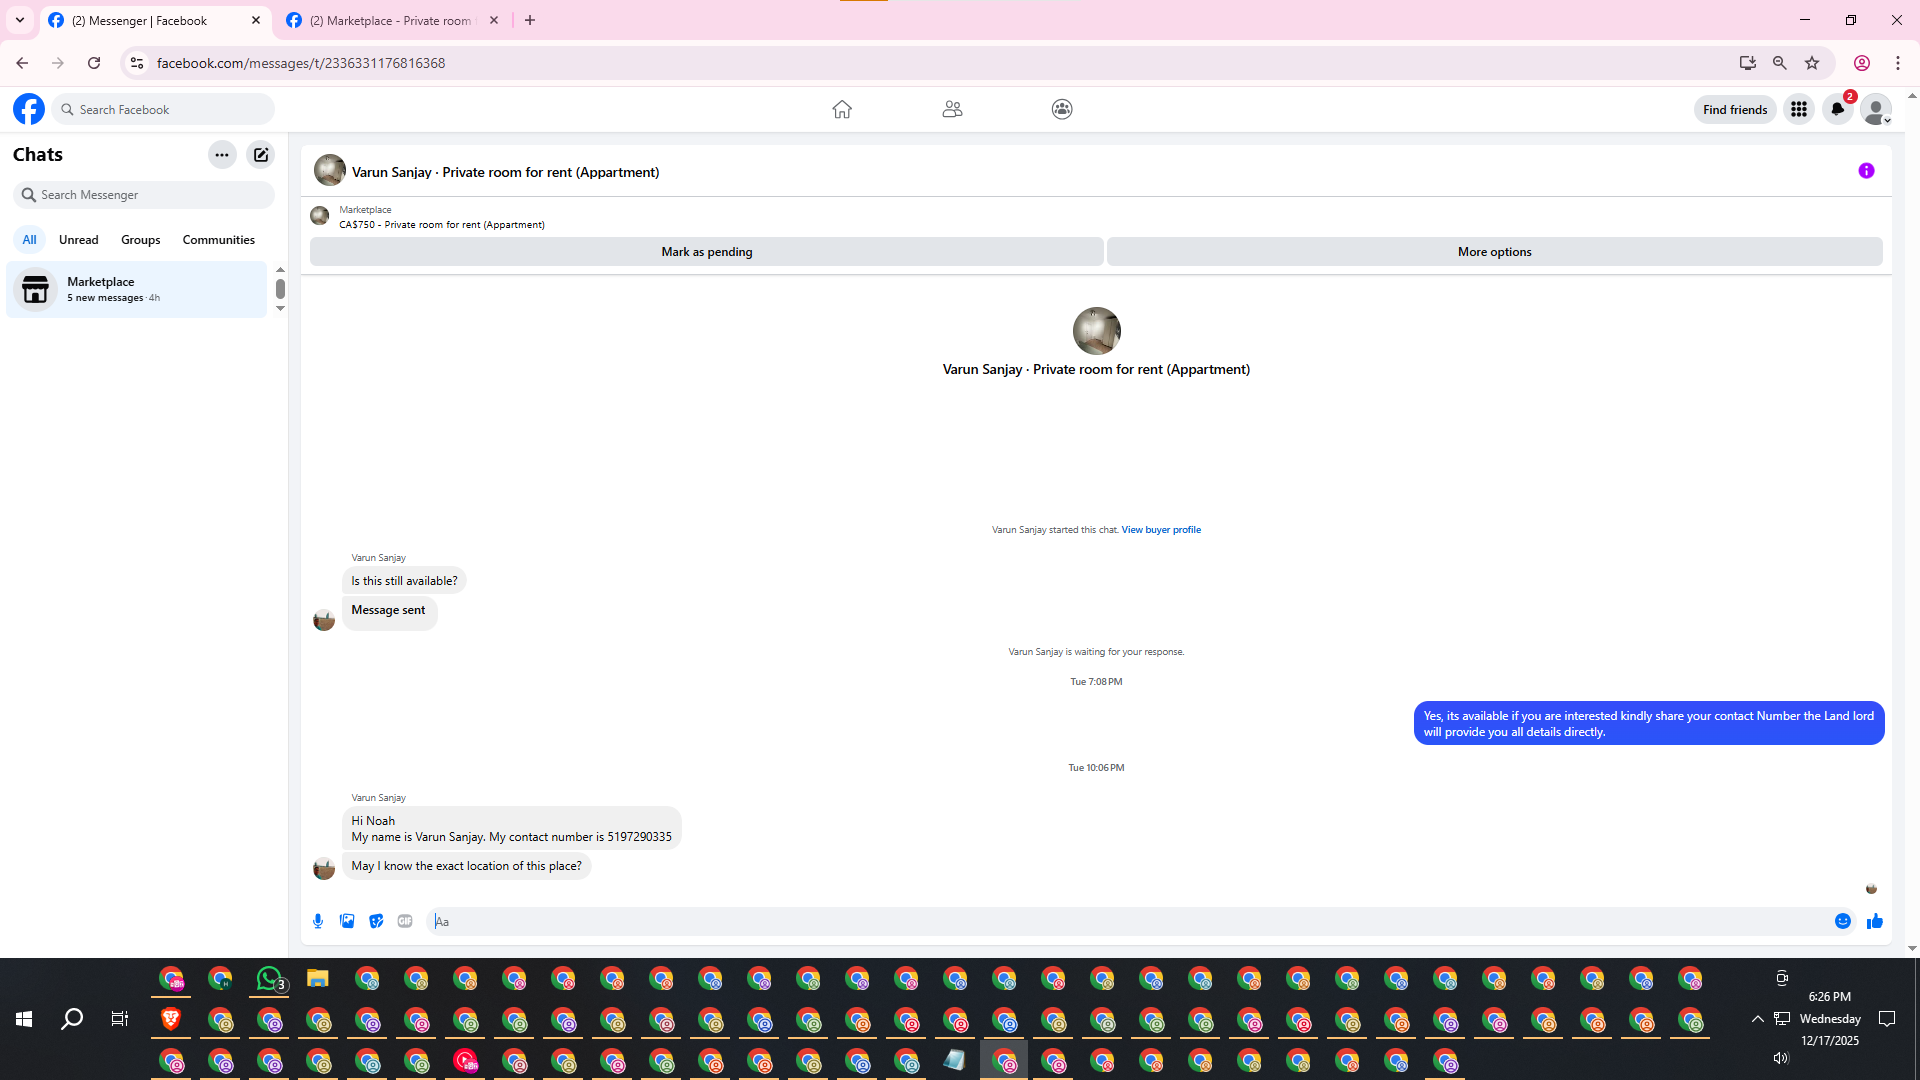Send a thumbs up like
The height and width of the screenshot is (1080, 1920).
(x=1874, y=921)
